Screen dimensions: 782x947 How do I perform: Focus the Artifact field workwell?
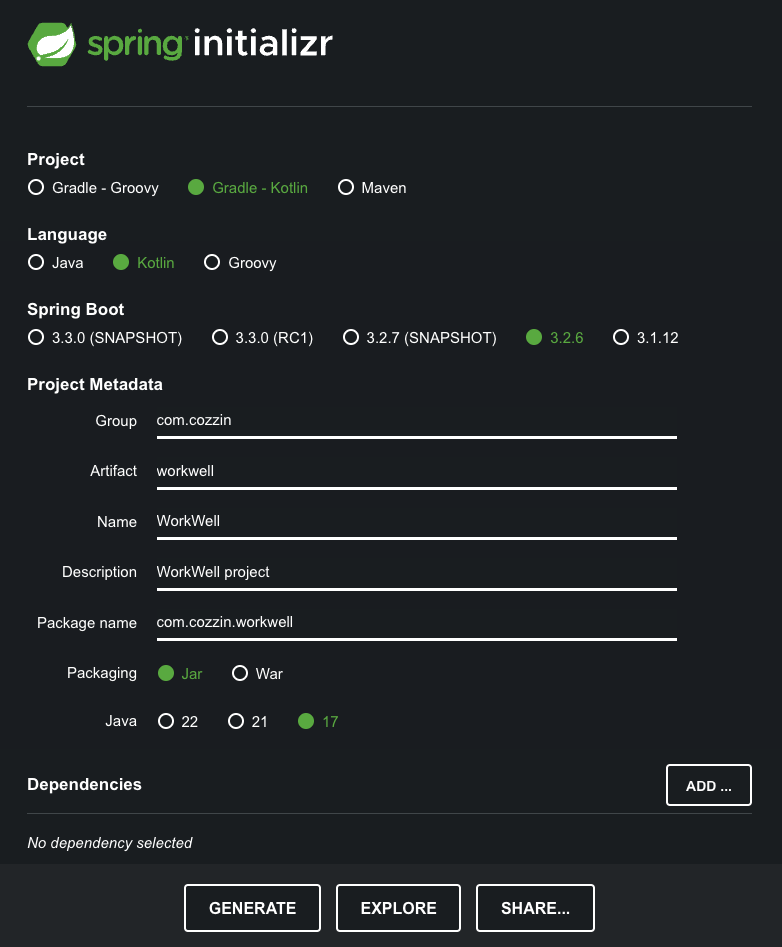point(417,472)
